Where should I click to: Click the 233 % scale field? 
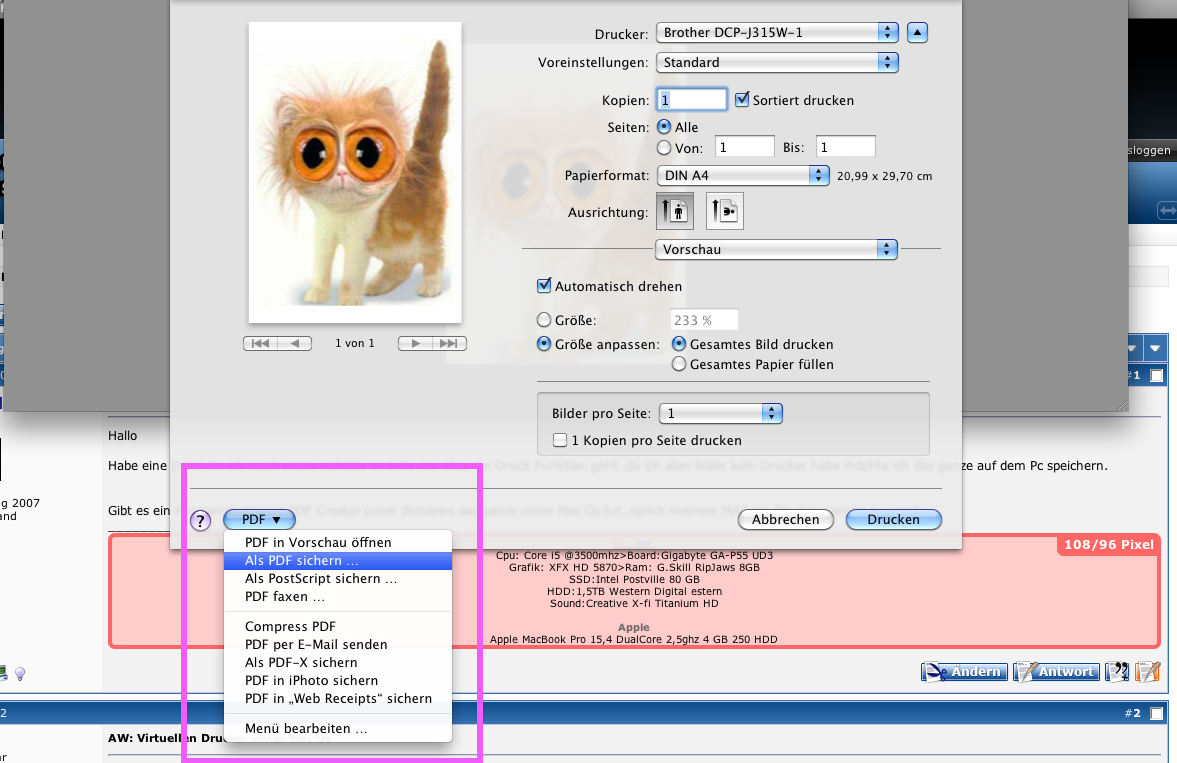click(x=704, y=320)
